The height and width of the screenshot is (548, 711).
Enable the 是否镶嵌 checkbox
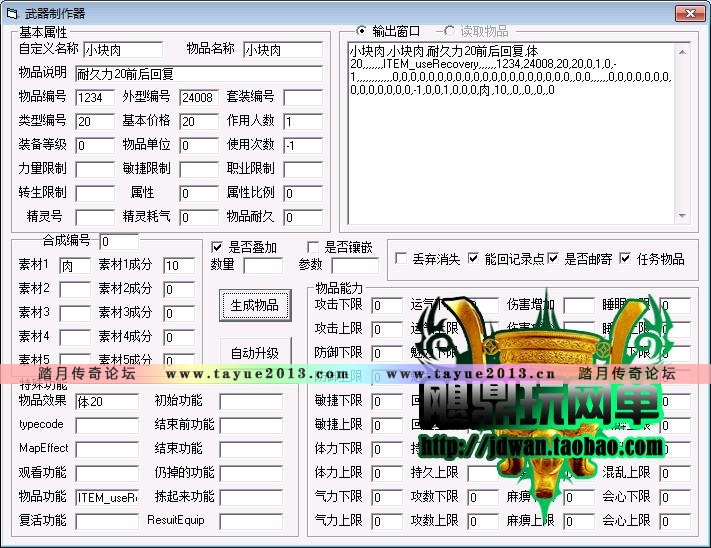pyautogui.click(x=314, y=247)
